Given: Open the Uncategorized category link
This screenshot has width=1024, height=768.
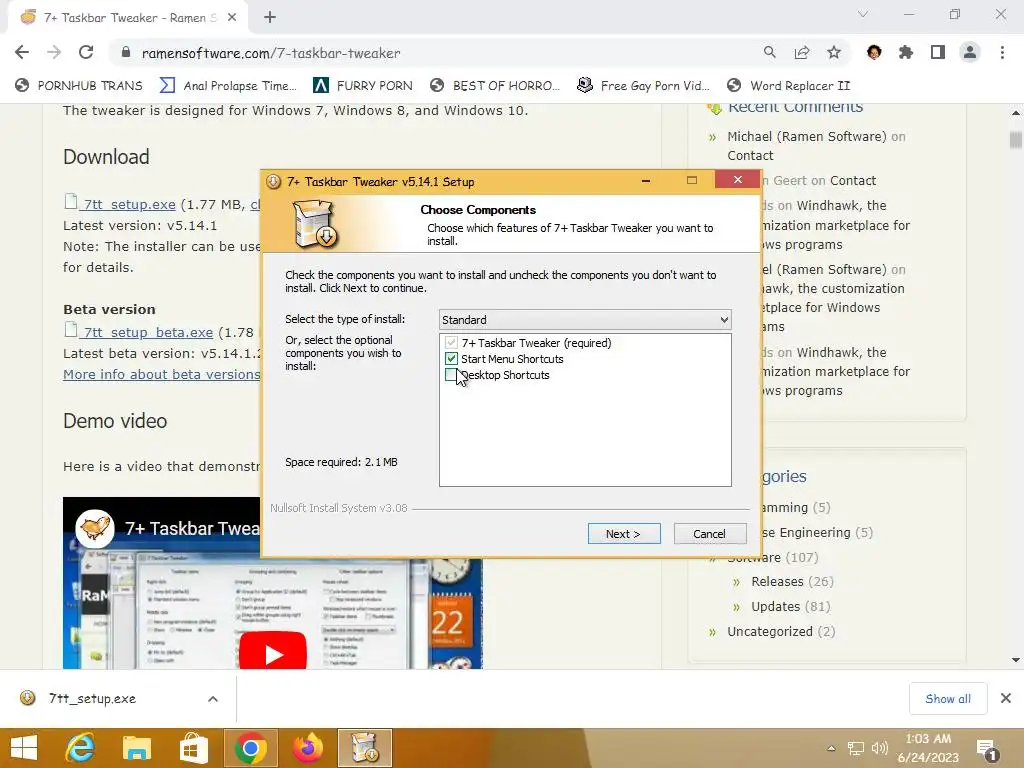Looking at the screenshot, I should pos(770,632).
